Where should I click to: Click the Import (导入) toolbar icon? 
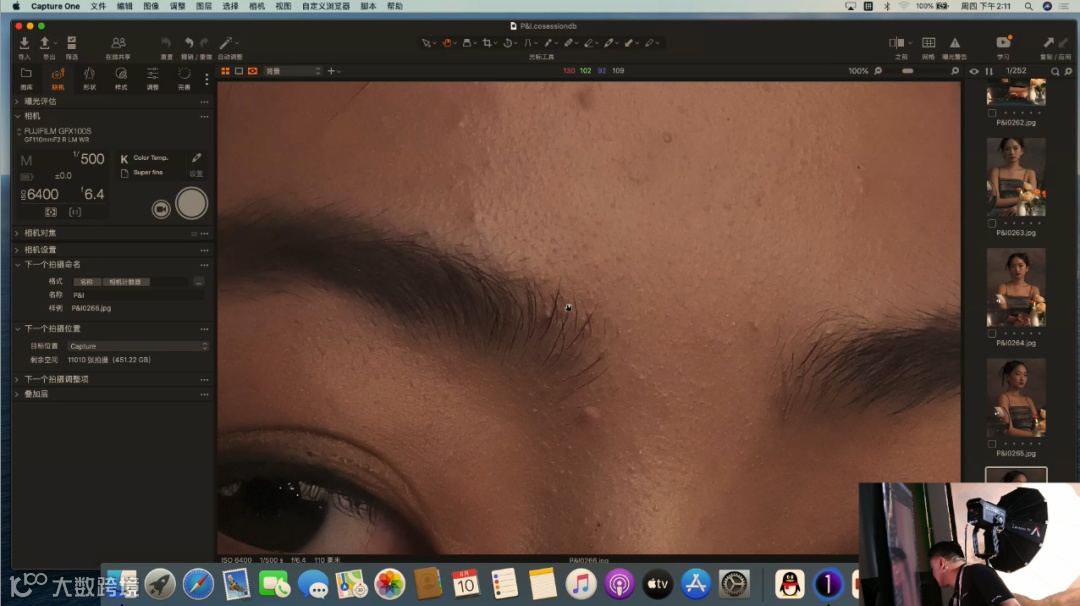[24, 43]
